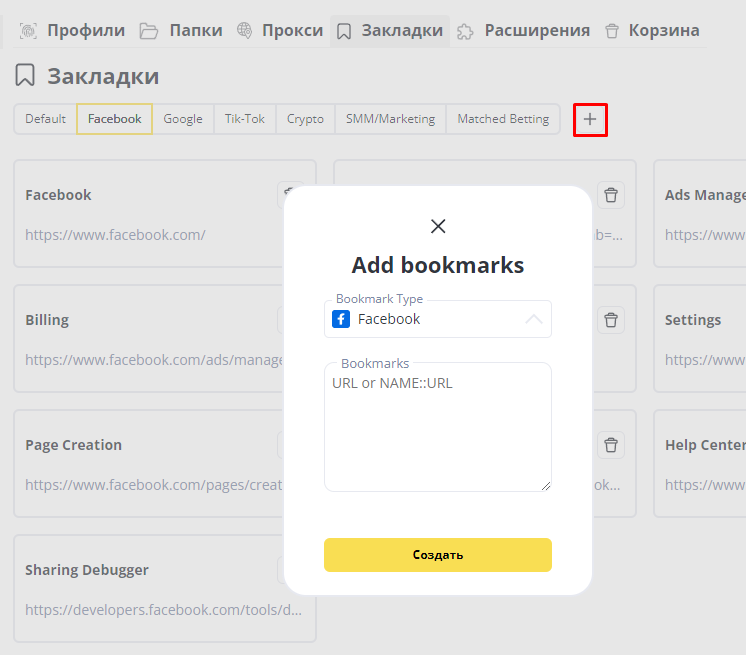Open the developers.facebook.com/tools URL
The width and height of the screenshot is (746, 655).
pyautogui.click(x=163, y=609)
